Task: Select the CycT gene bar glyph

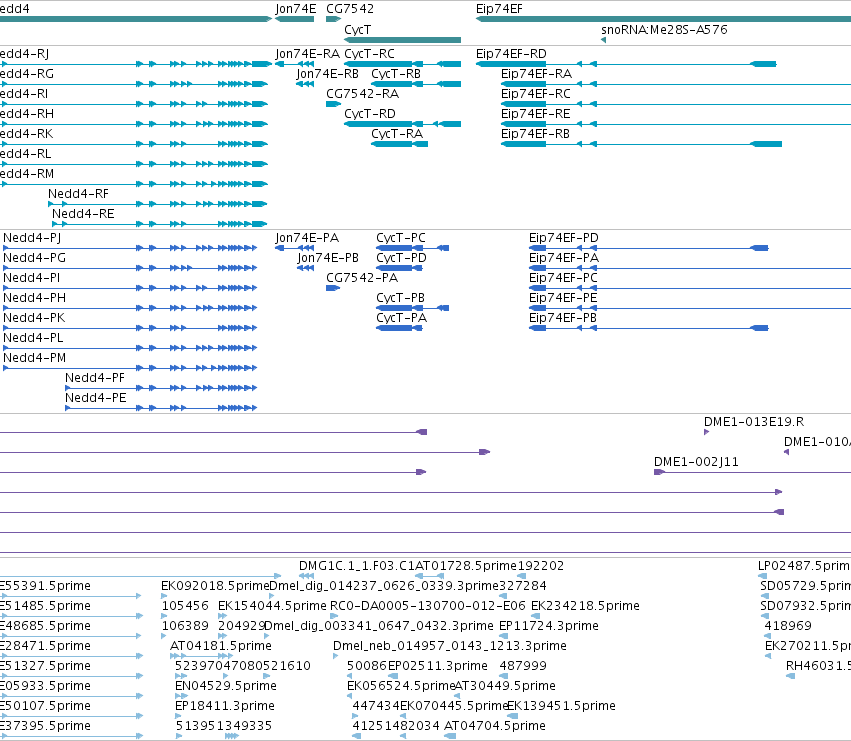Action: click(402, 40)
